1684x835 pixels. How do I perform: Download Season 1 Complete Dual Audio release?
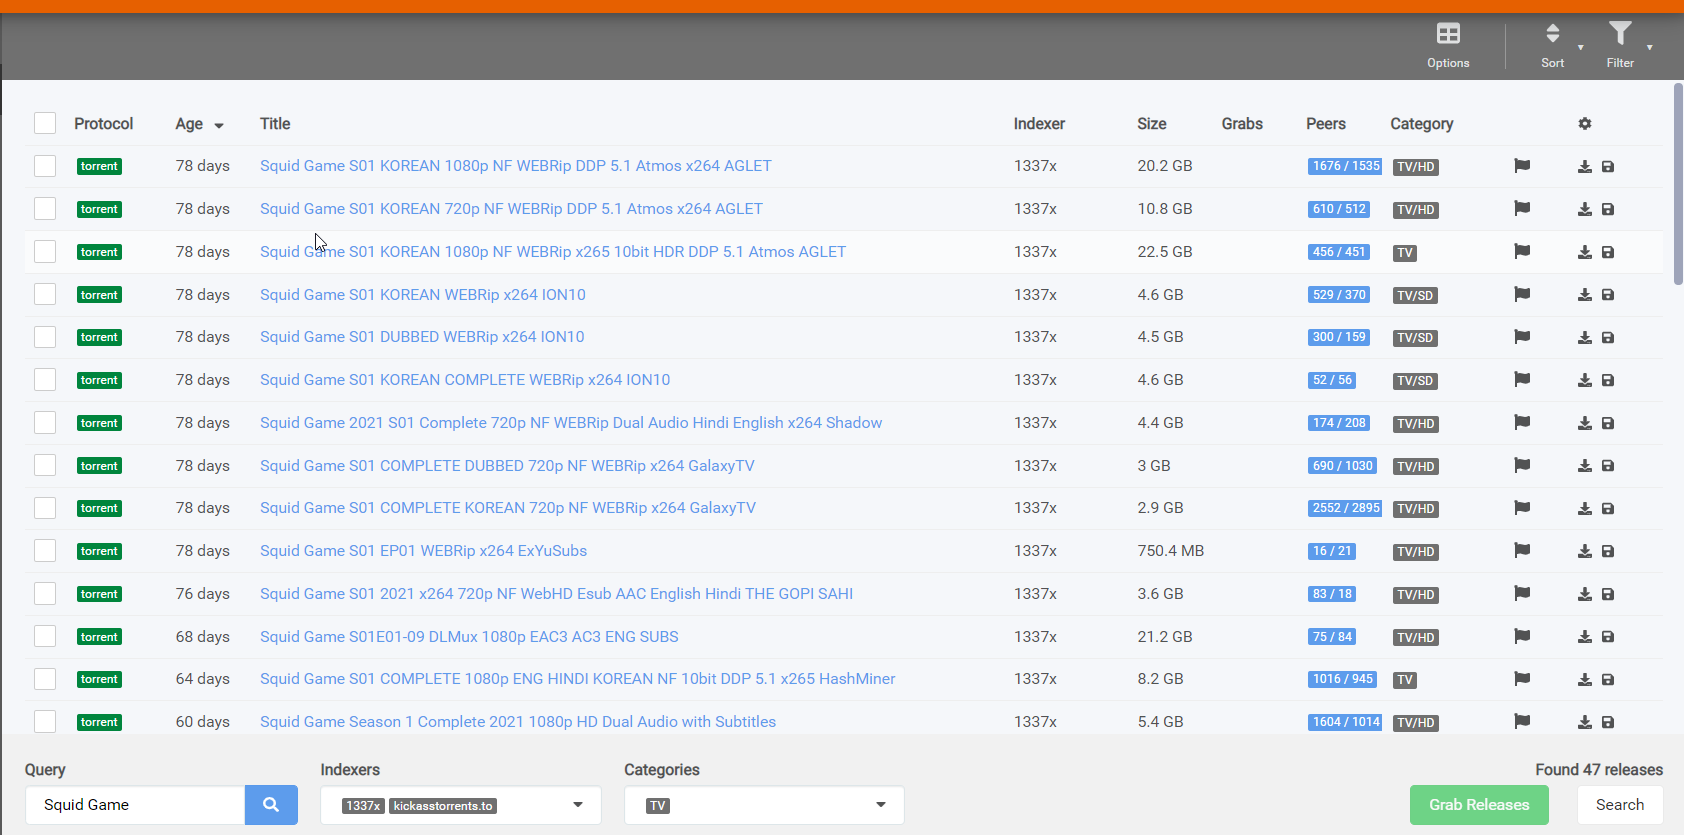pos(1585,723)
